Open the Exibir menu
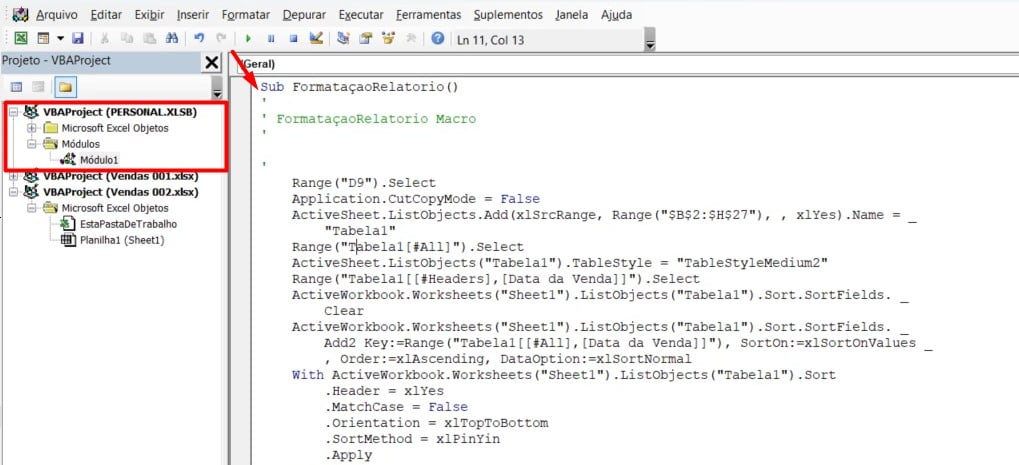 coord(149,15)
